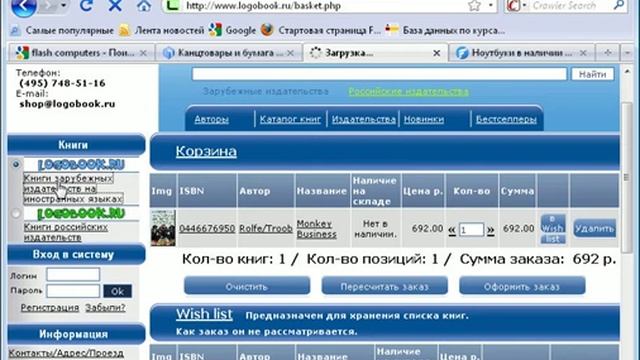
Task: Open the Monkey Business book cover thumbnail
Action: 163,228
